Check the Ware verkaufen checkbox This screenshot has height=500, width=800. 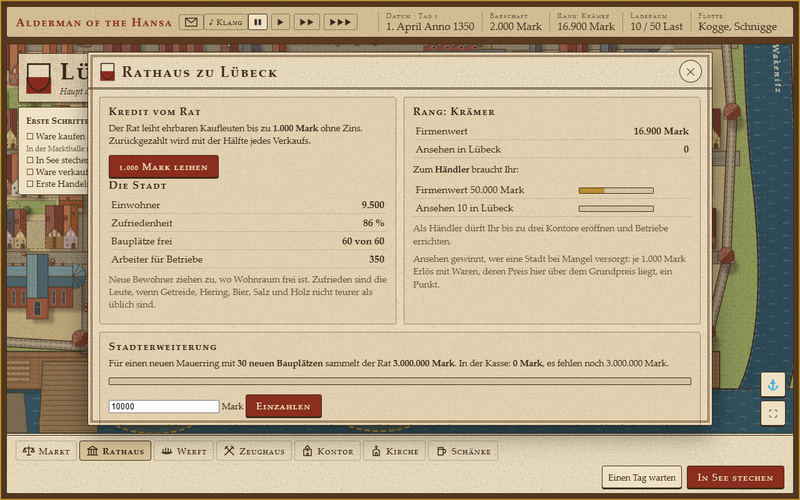point(30,172)
